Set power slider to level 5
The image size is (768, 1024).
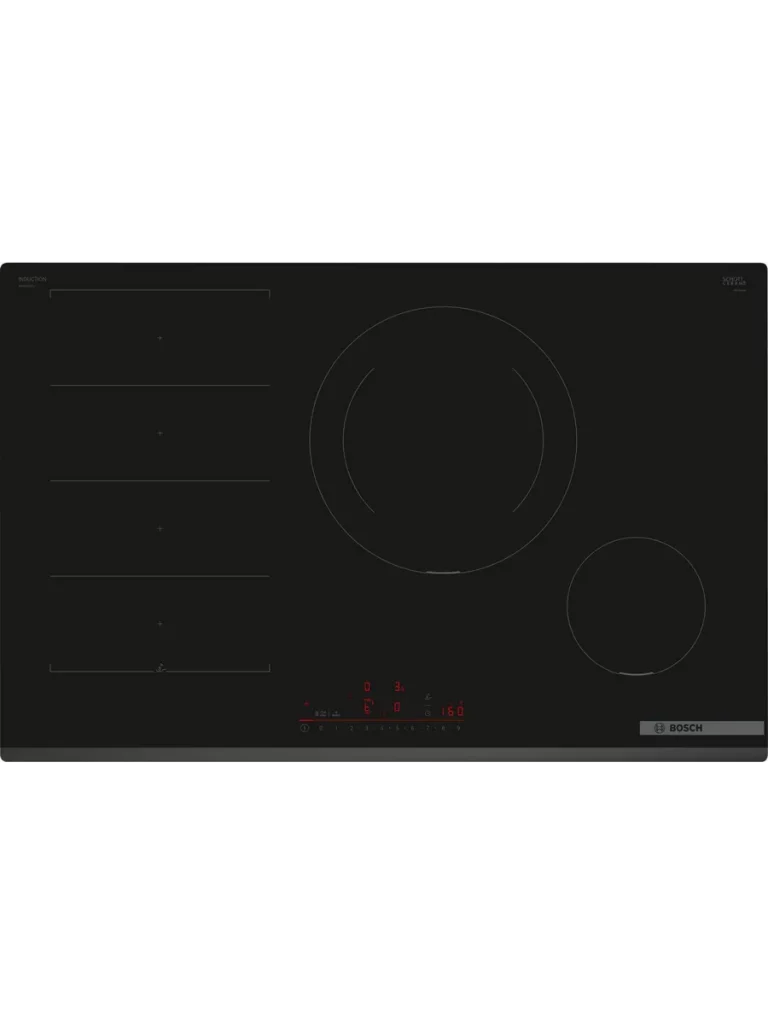(397, 728)
